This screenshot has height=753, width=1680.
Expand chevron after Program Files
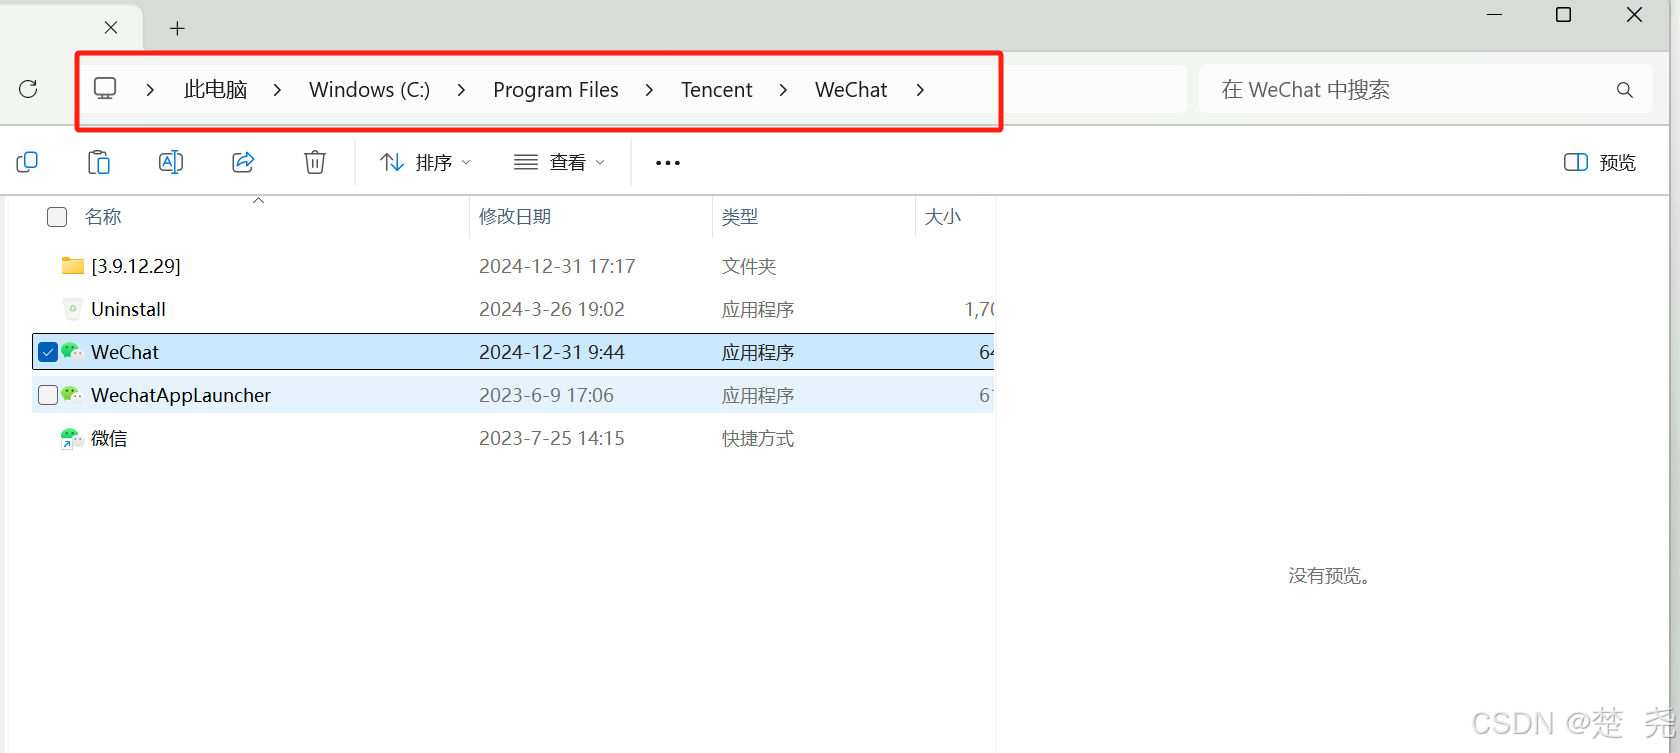[649, 90]
